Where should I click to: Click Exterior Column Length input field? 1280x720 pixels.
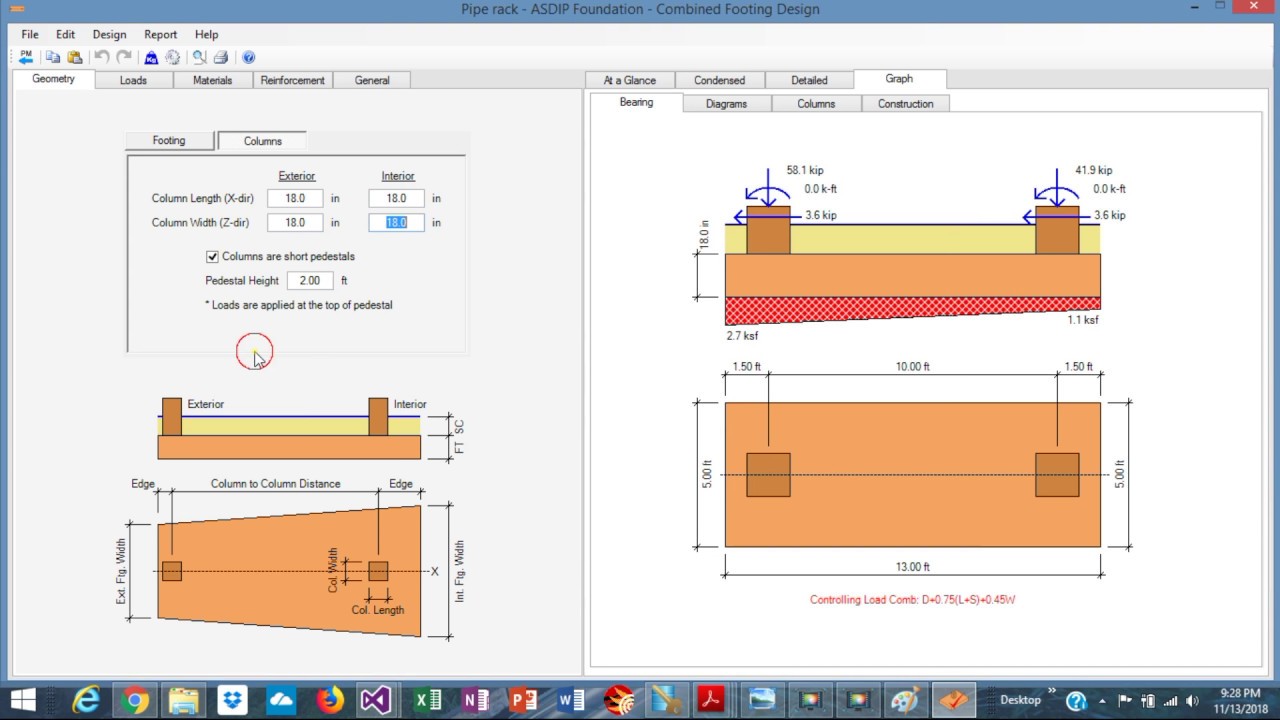click(x=295, y=199)
